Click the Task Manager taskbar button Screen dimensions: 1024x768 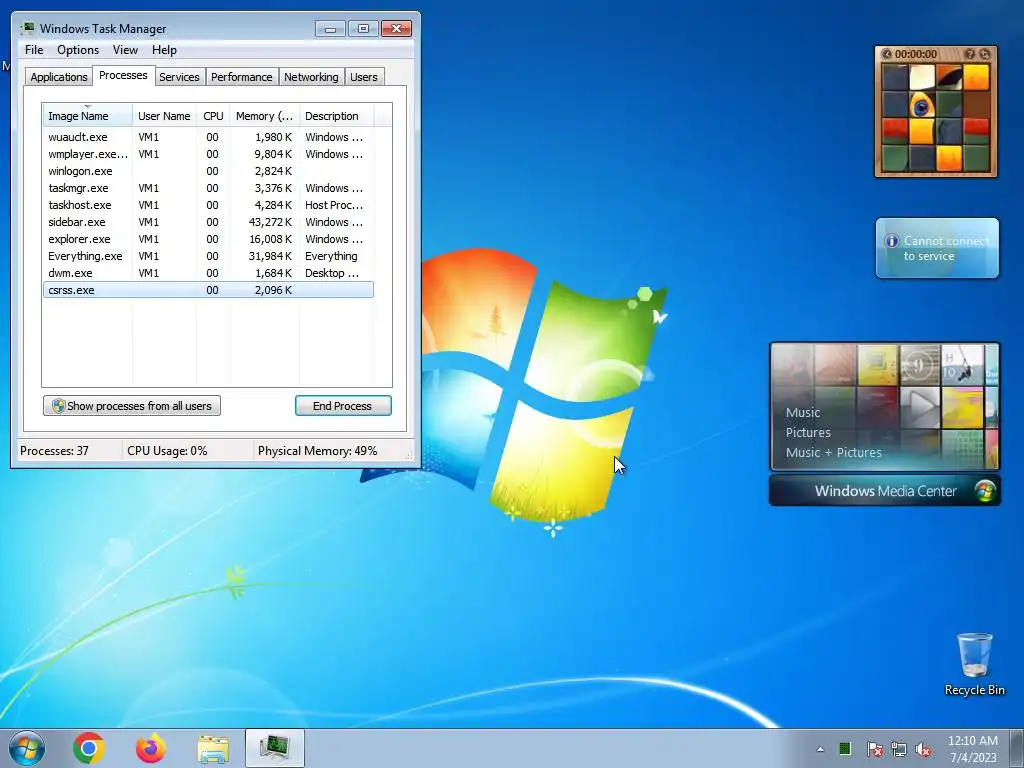tap(275, 748)
